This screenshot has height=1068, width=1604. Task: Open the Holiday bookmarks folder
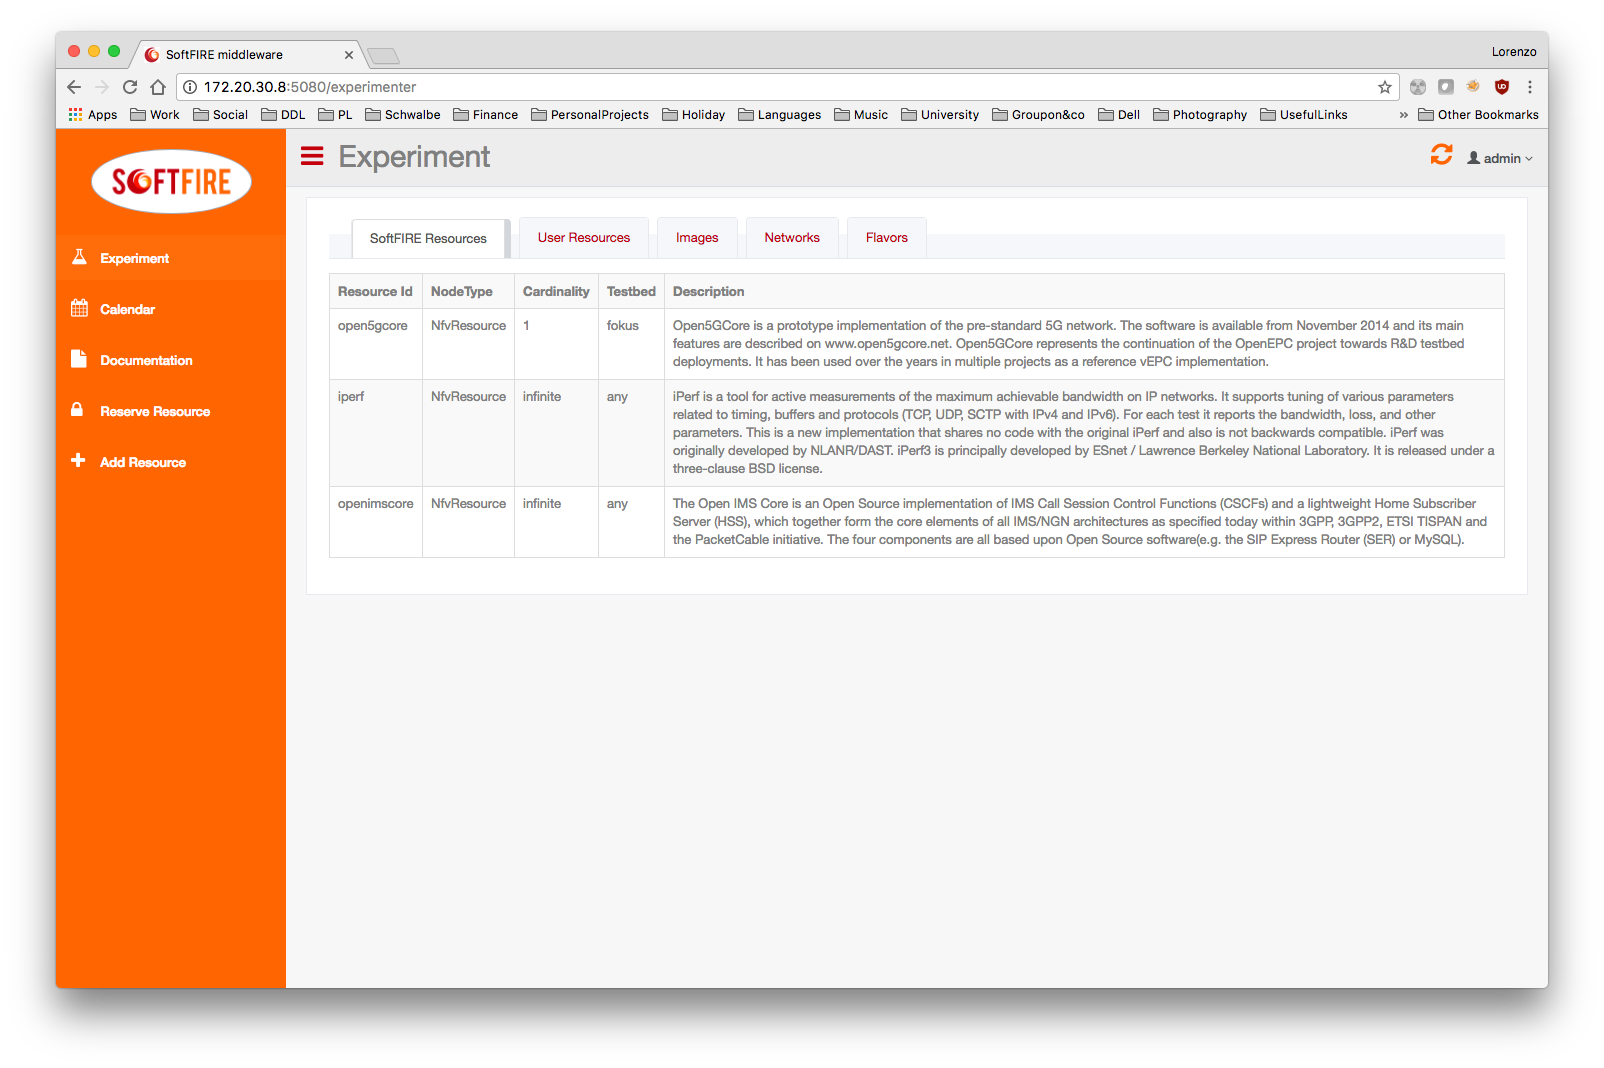pos(694,115)
